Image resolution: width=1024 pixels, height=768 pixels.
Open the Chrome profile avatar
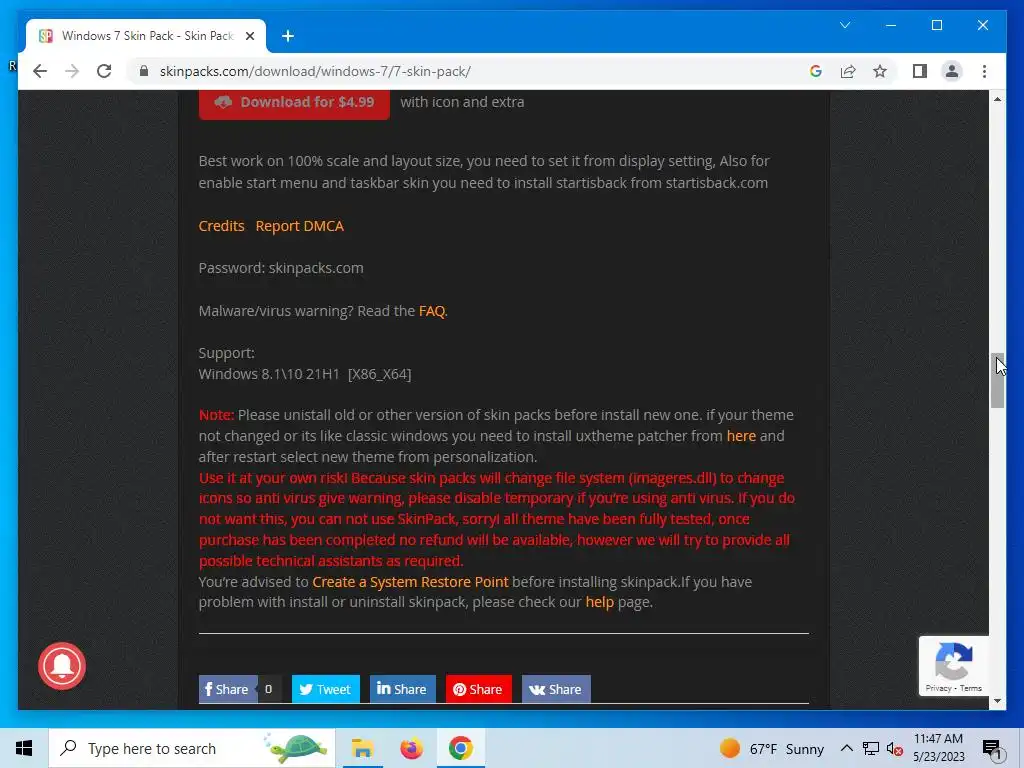tap(952, 71)
